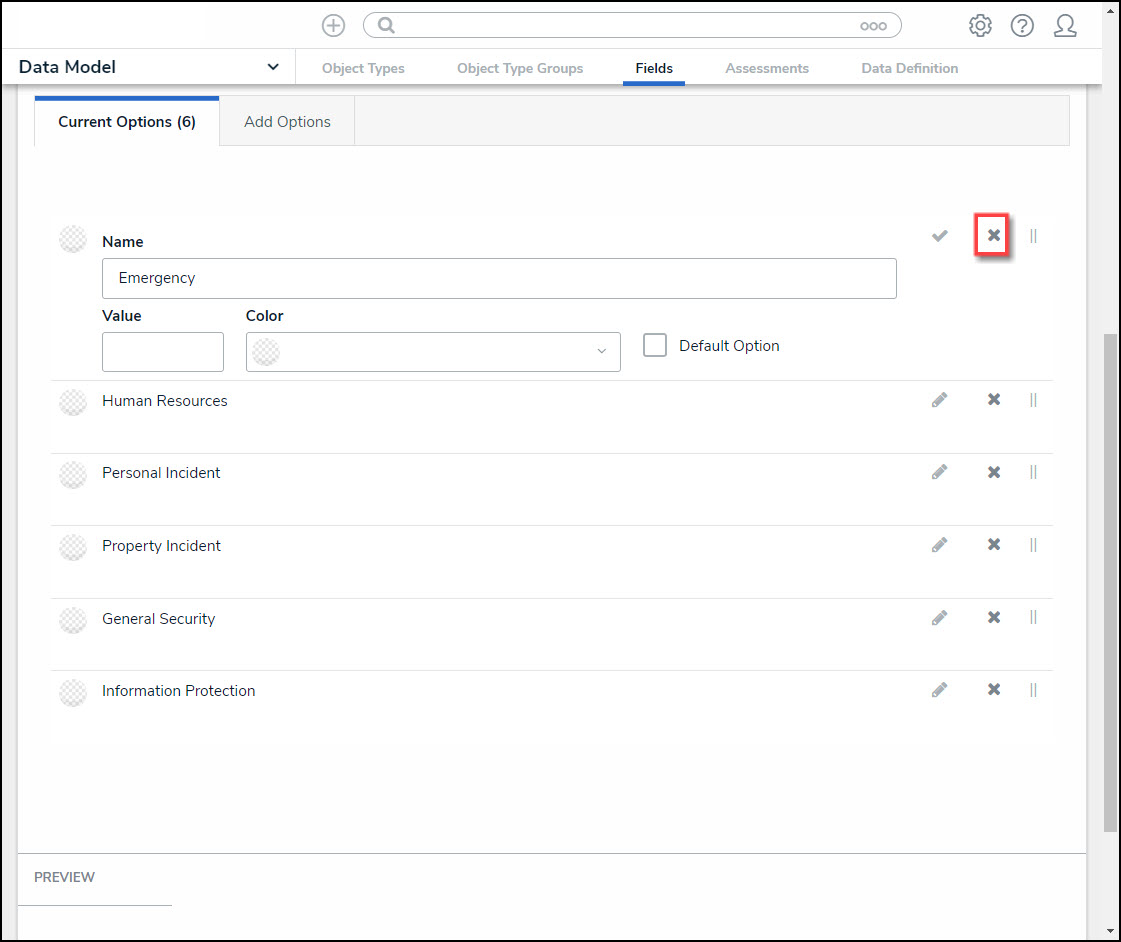Open the settings gear icon
The height and width of the screenshot is (942, 1121).
pos(980,26)
